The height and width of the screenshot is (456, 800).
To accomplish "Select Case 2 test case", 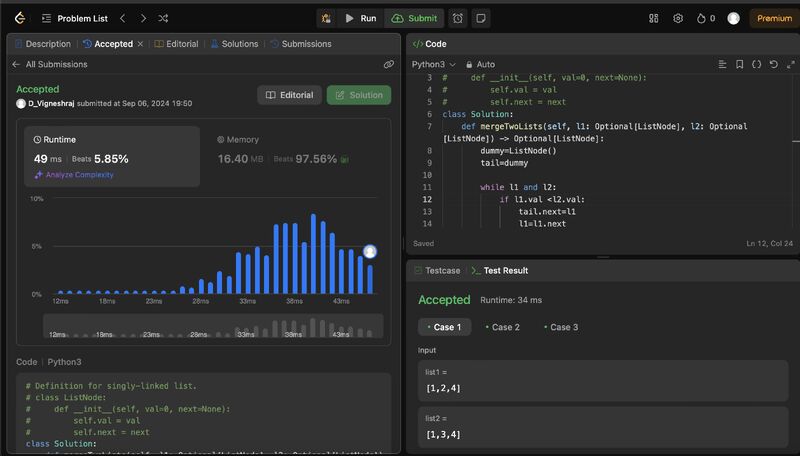I will (502, 327).
